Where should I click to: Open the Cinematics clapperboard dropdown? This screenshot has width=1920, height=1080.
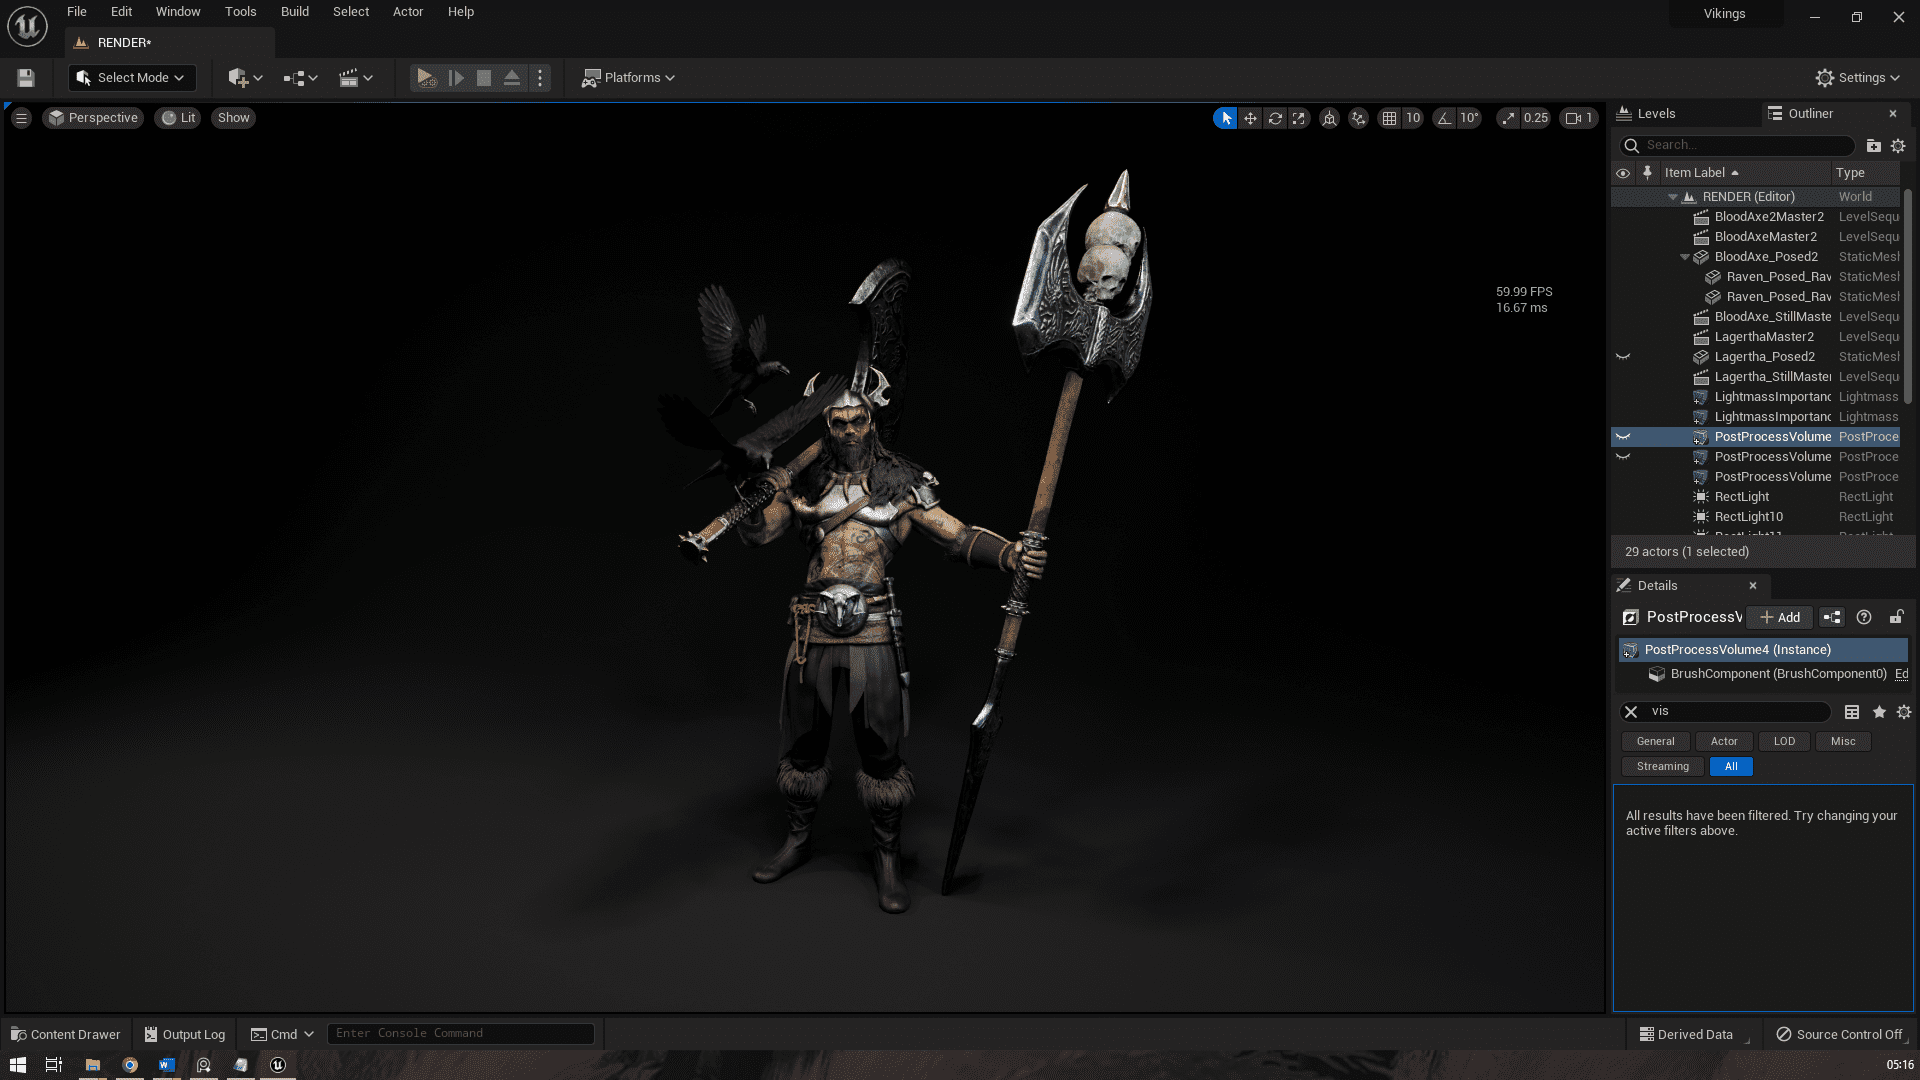tap(355, 78)
